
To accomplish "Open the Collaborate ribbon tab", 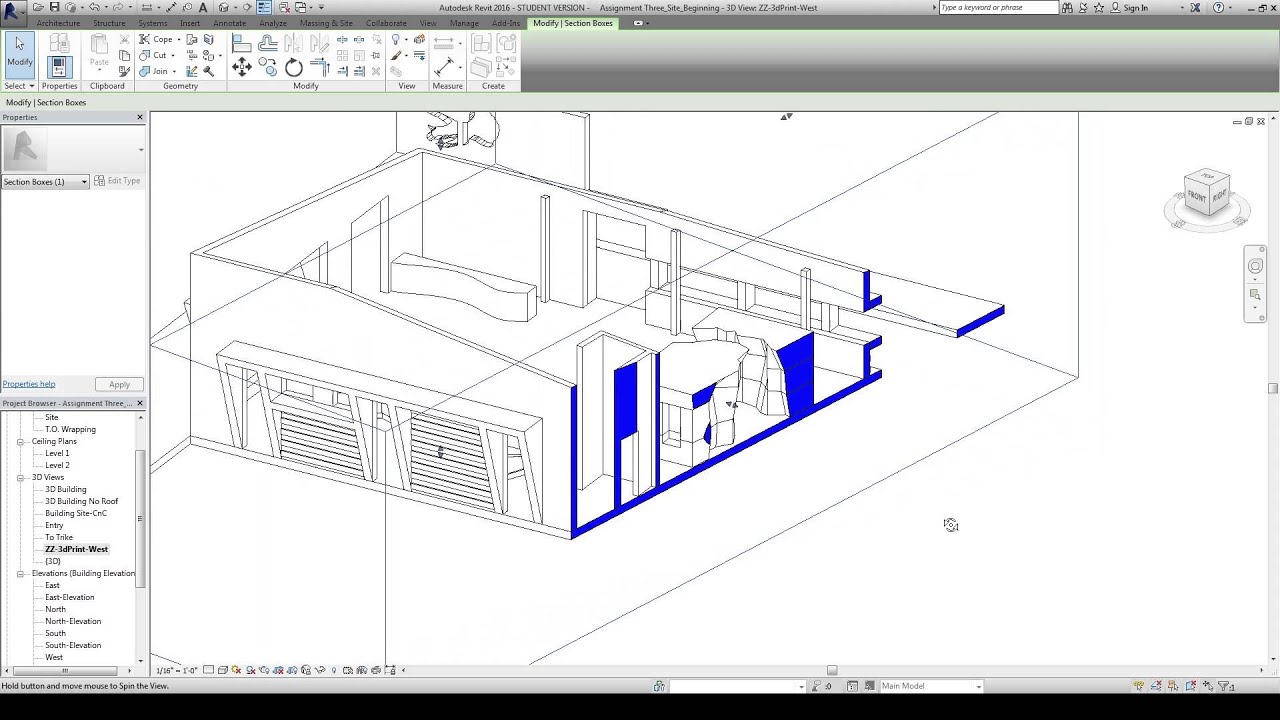I will tap(386, 23).
